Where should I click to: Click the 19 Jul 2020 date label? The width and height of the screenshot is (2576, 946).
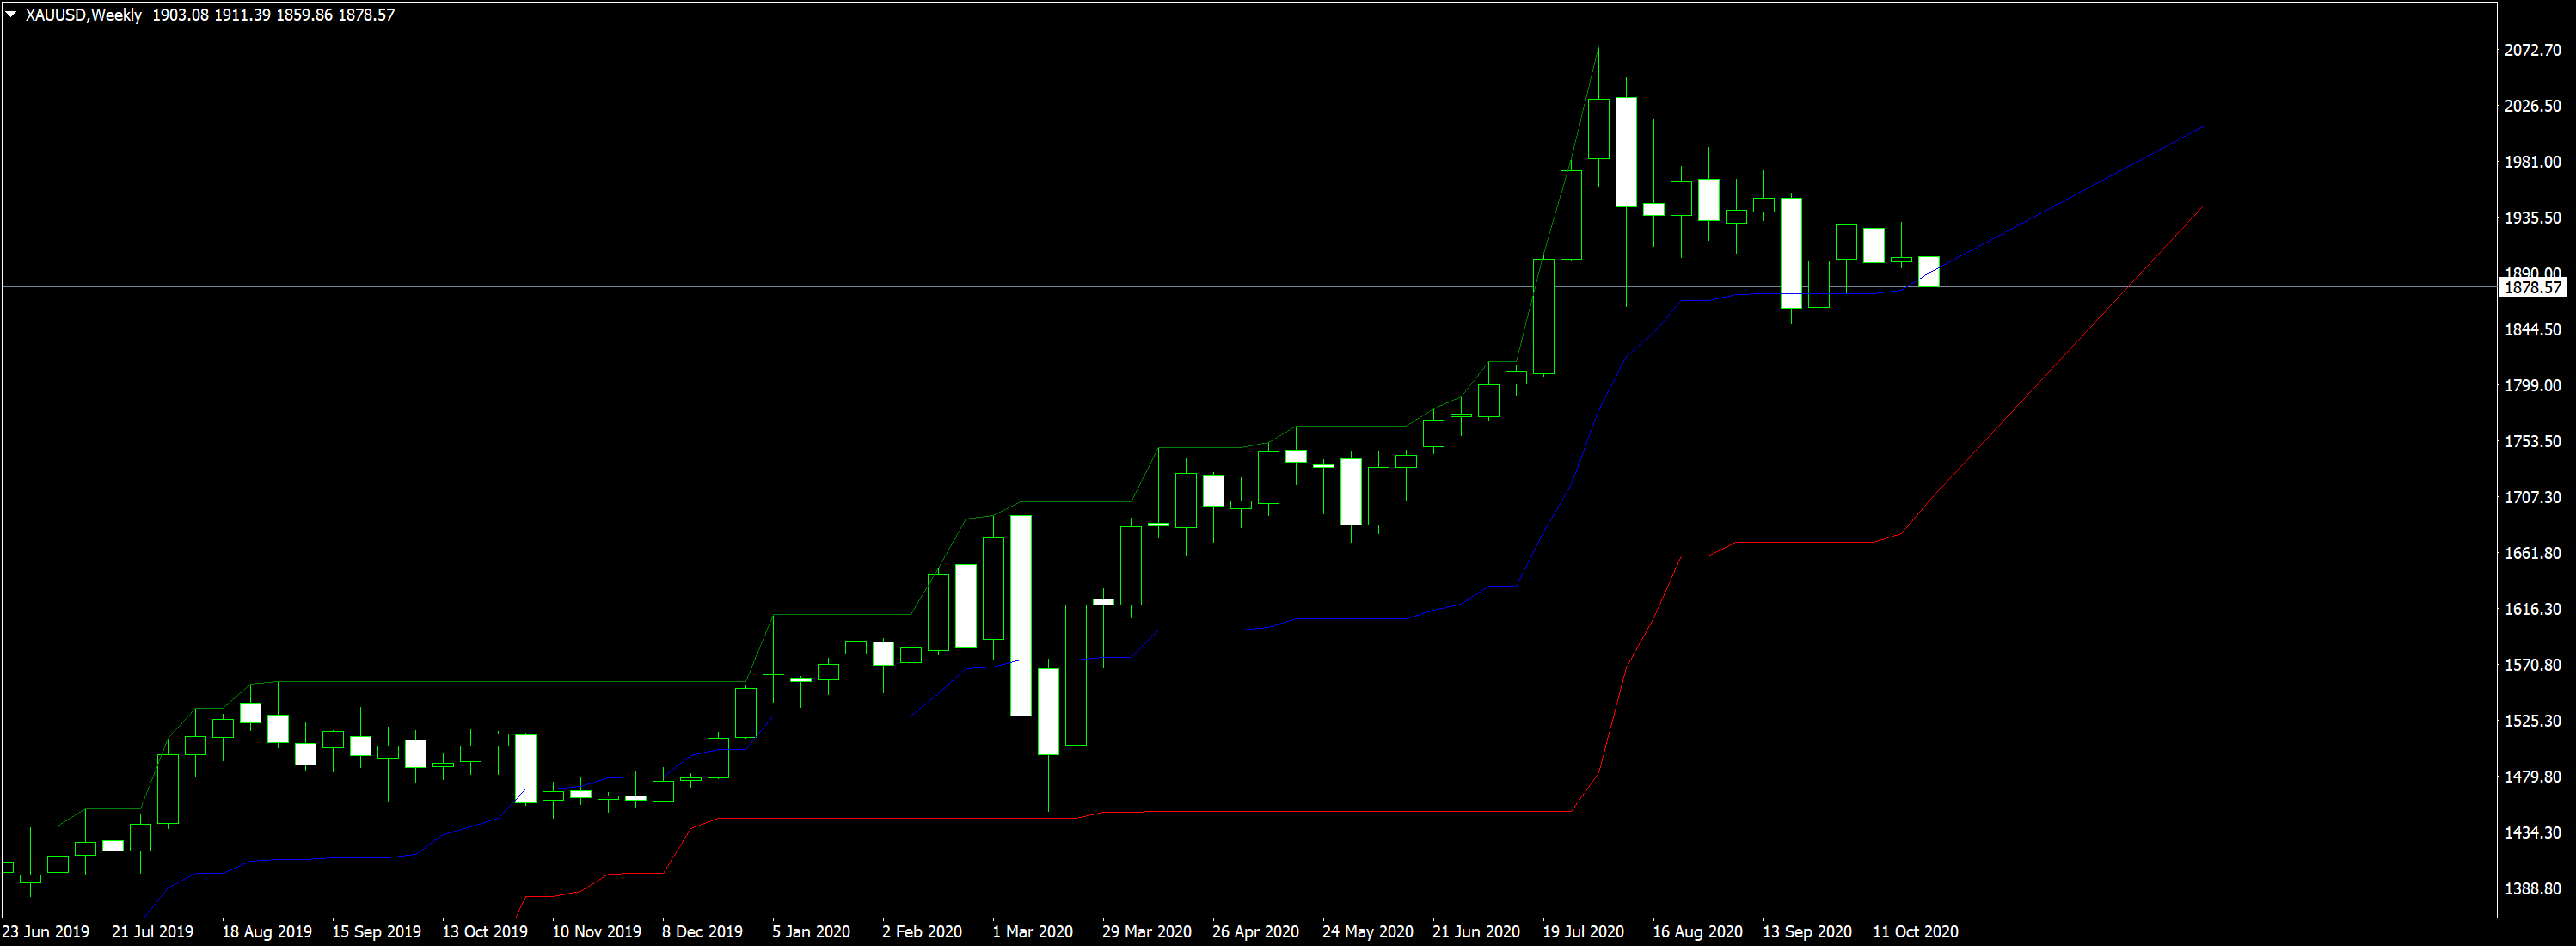(x=1583, y=932)
